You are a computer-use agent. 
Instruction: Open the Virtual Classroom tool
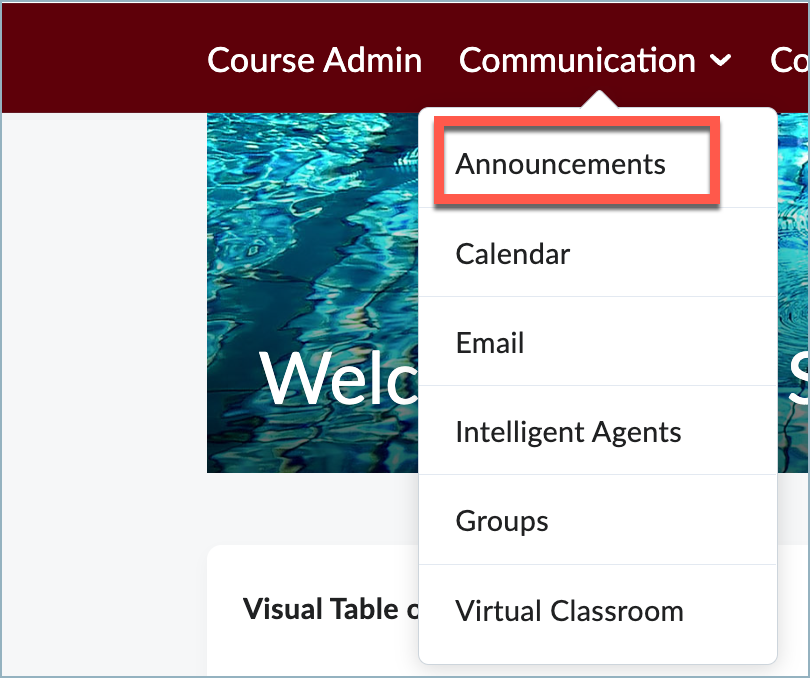[569, 609]
